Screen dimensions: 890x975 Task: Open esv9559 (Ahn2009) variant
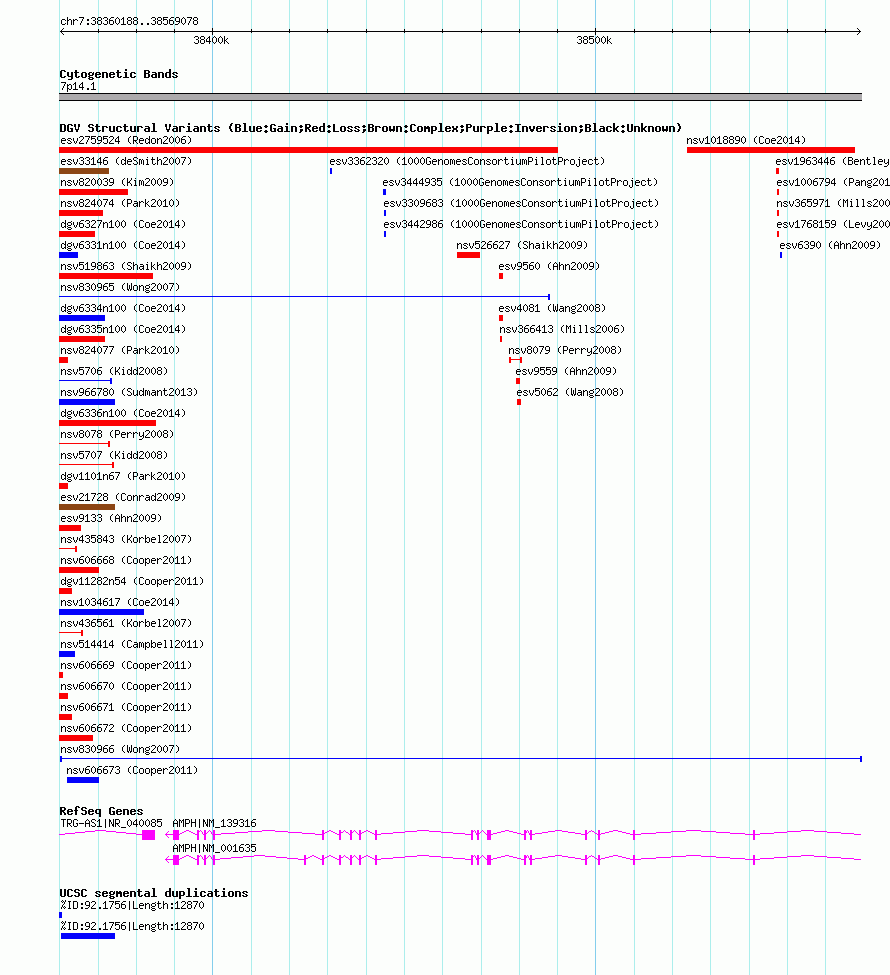(x=566, y=372)
